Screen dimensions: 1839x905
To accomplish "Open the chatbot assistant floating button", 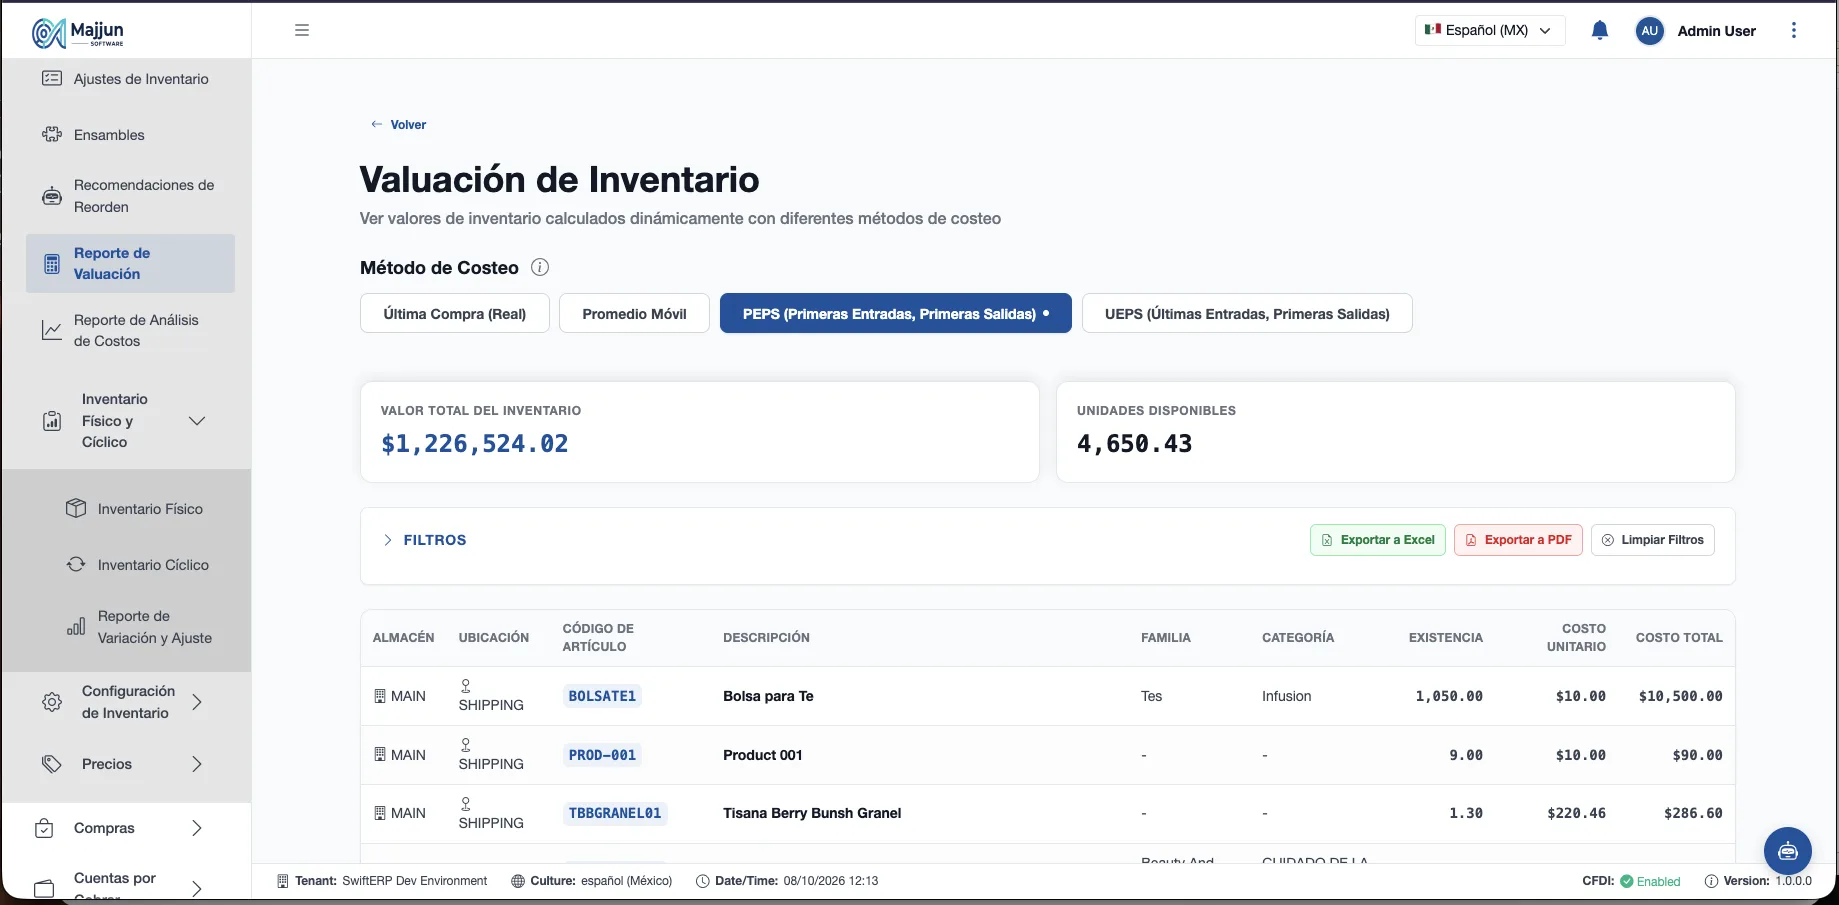I will 1788,851.
